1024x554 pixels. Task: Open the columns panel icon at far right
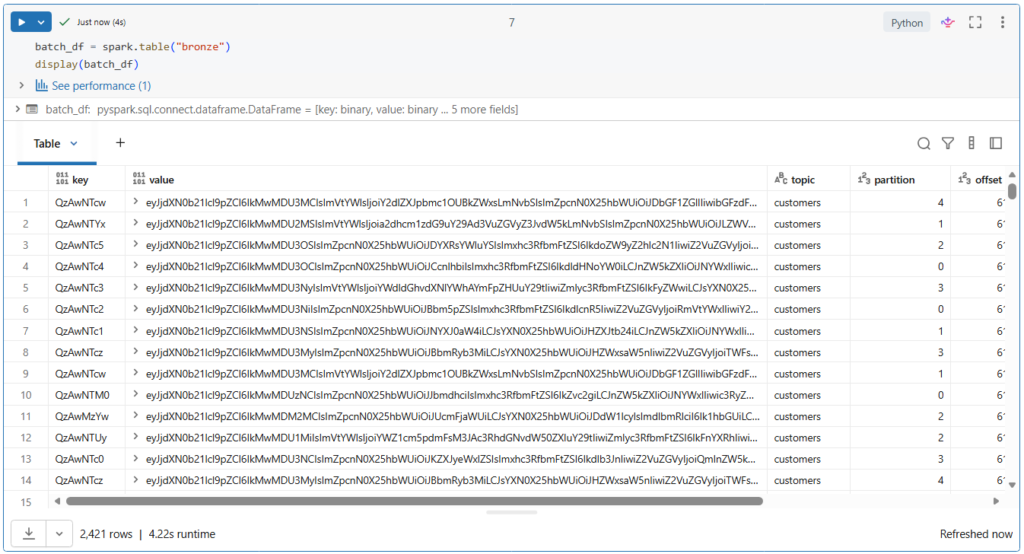coord(996,144)
